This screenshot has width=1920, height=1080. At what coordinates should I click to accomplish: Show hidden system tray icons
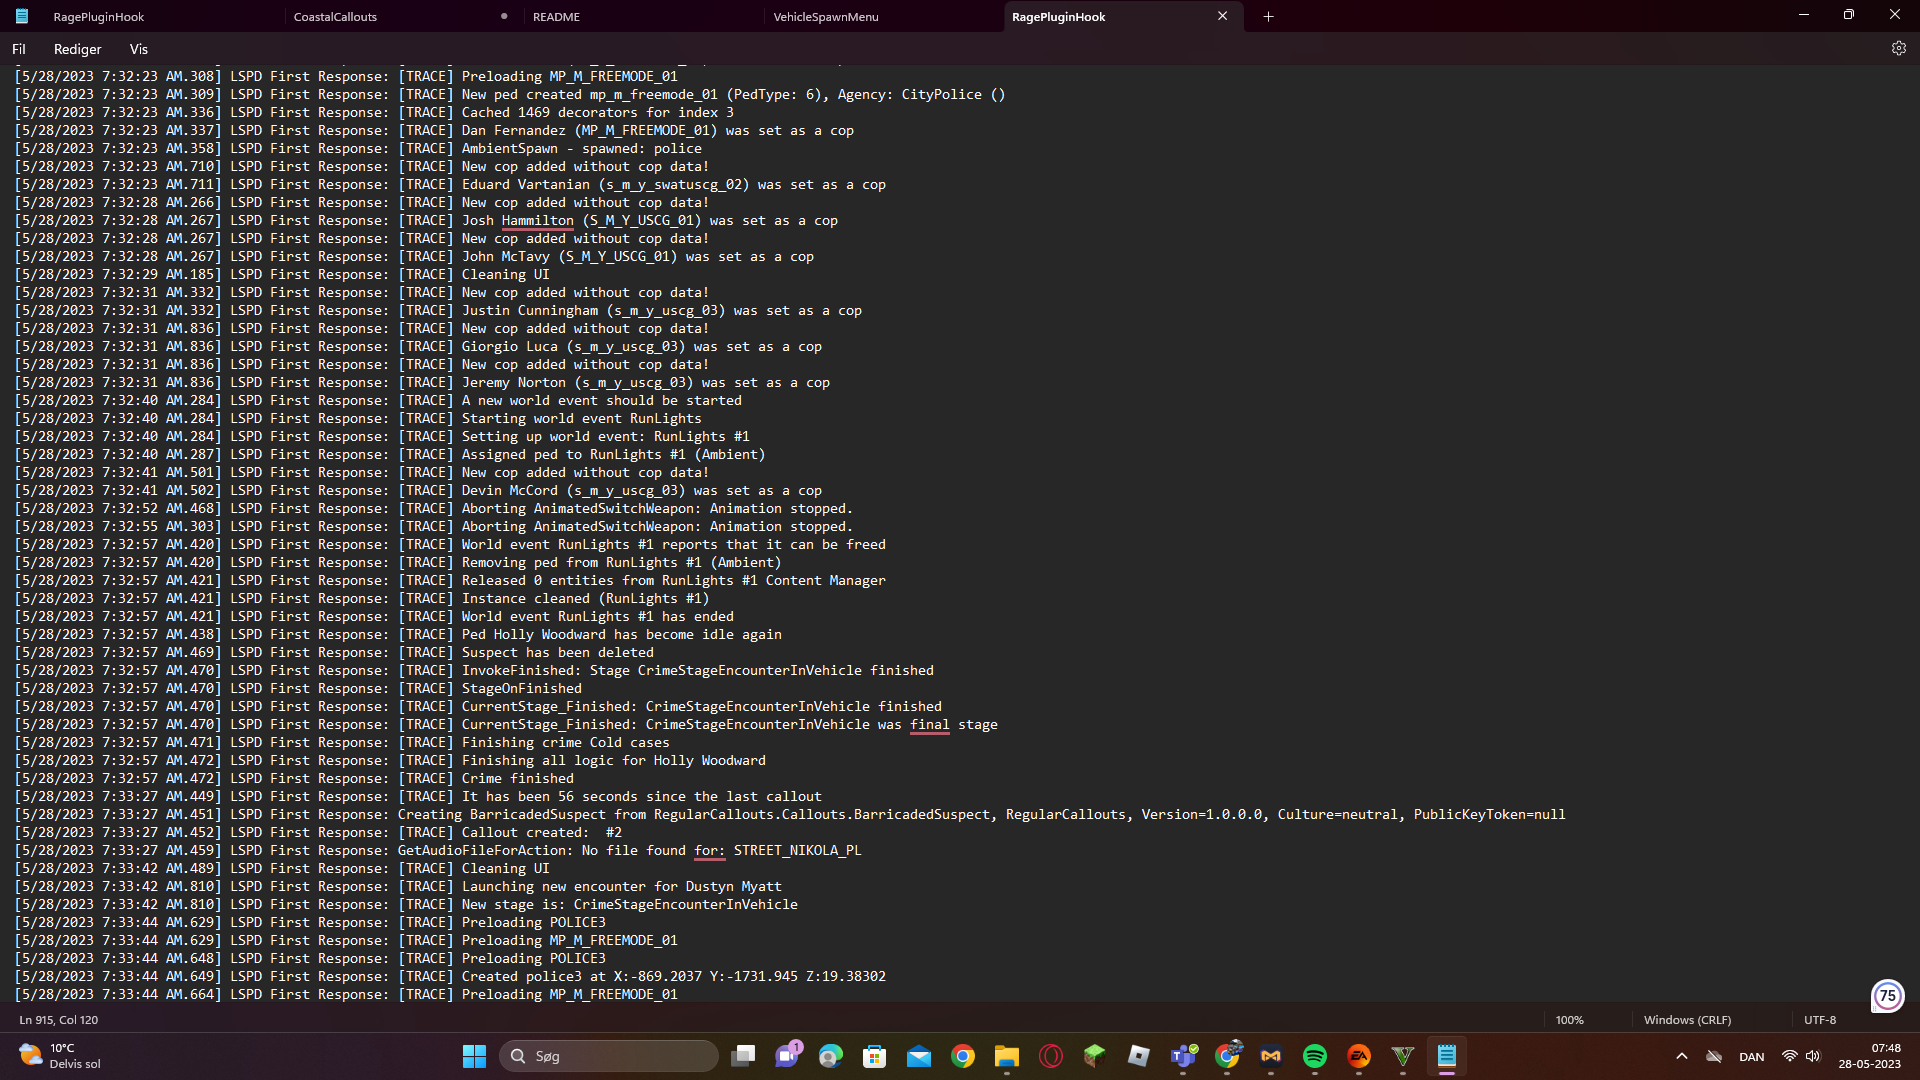click(x=1681, y=1056)
